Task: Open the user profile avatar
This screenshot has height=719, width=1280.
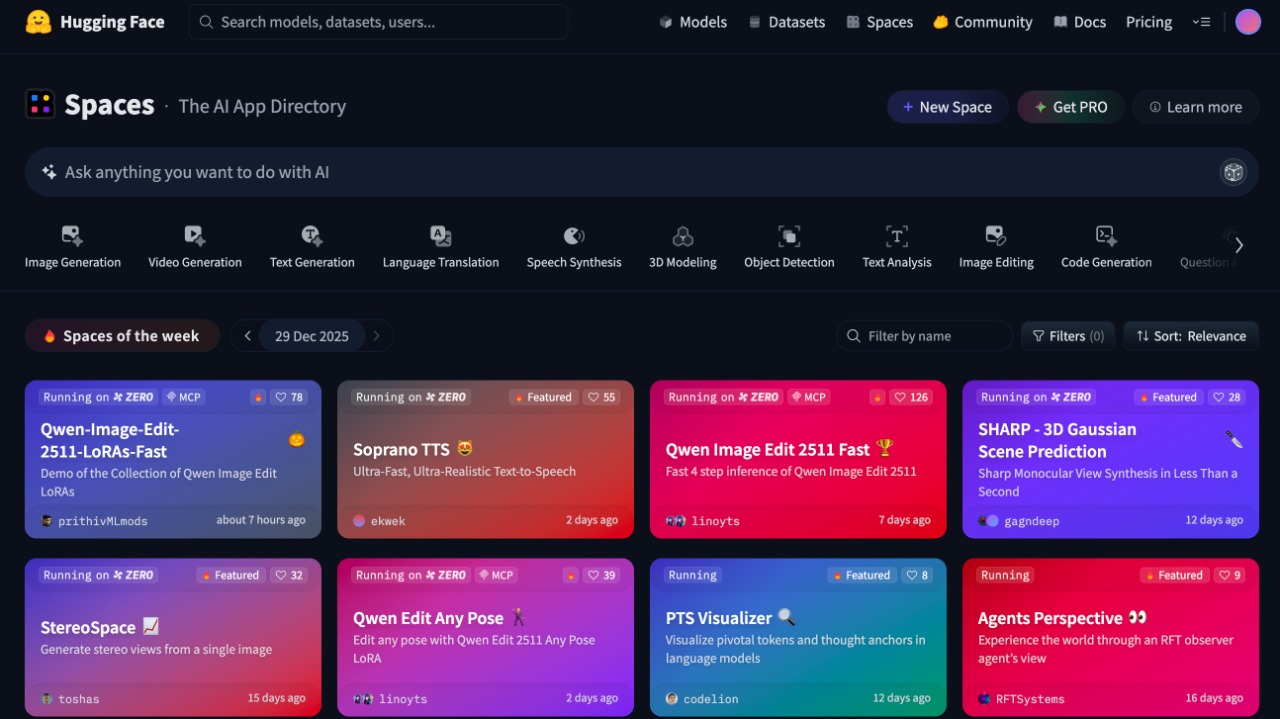Action: (1247, 22)
